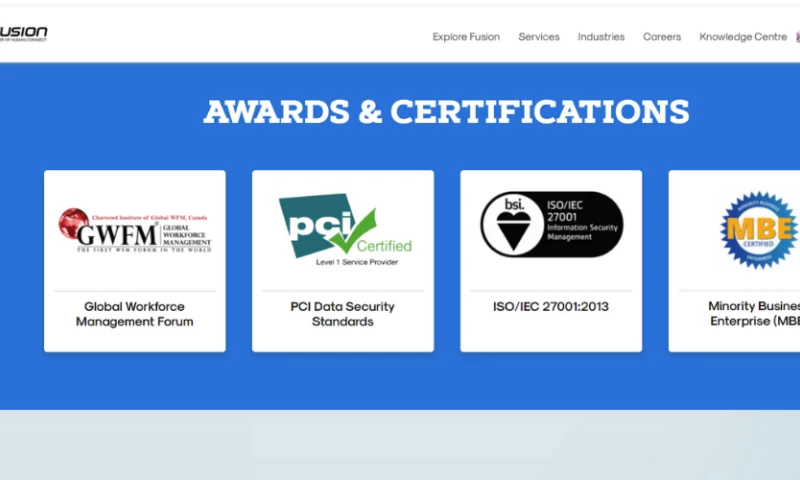Viewport: 800px width, 480px height.
Task: Go to the Industries menu item
Action: pyautogui.click(x=601, y=37)
